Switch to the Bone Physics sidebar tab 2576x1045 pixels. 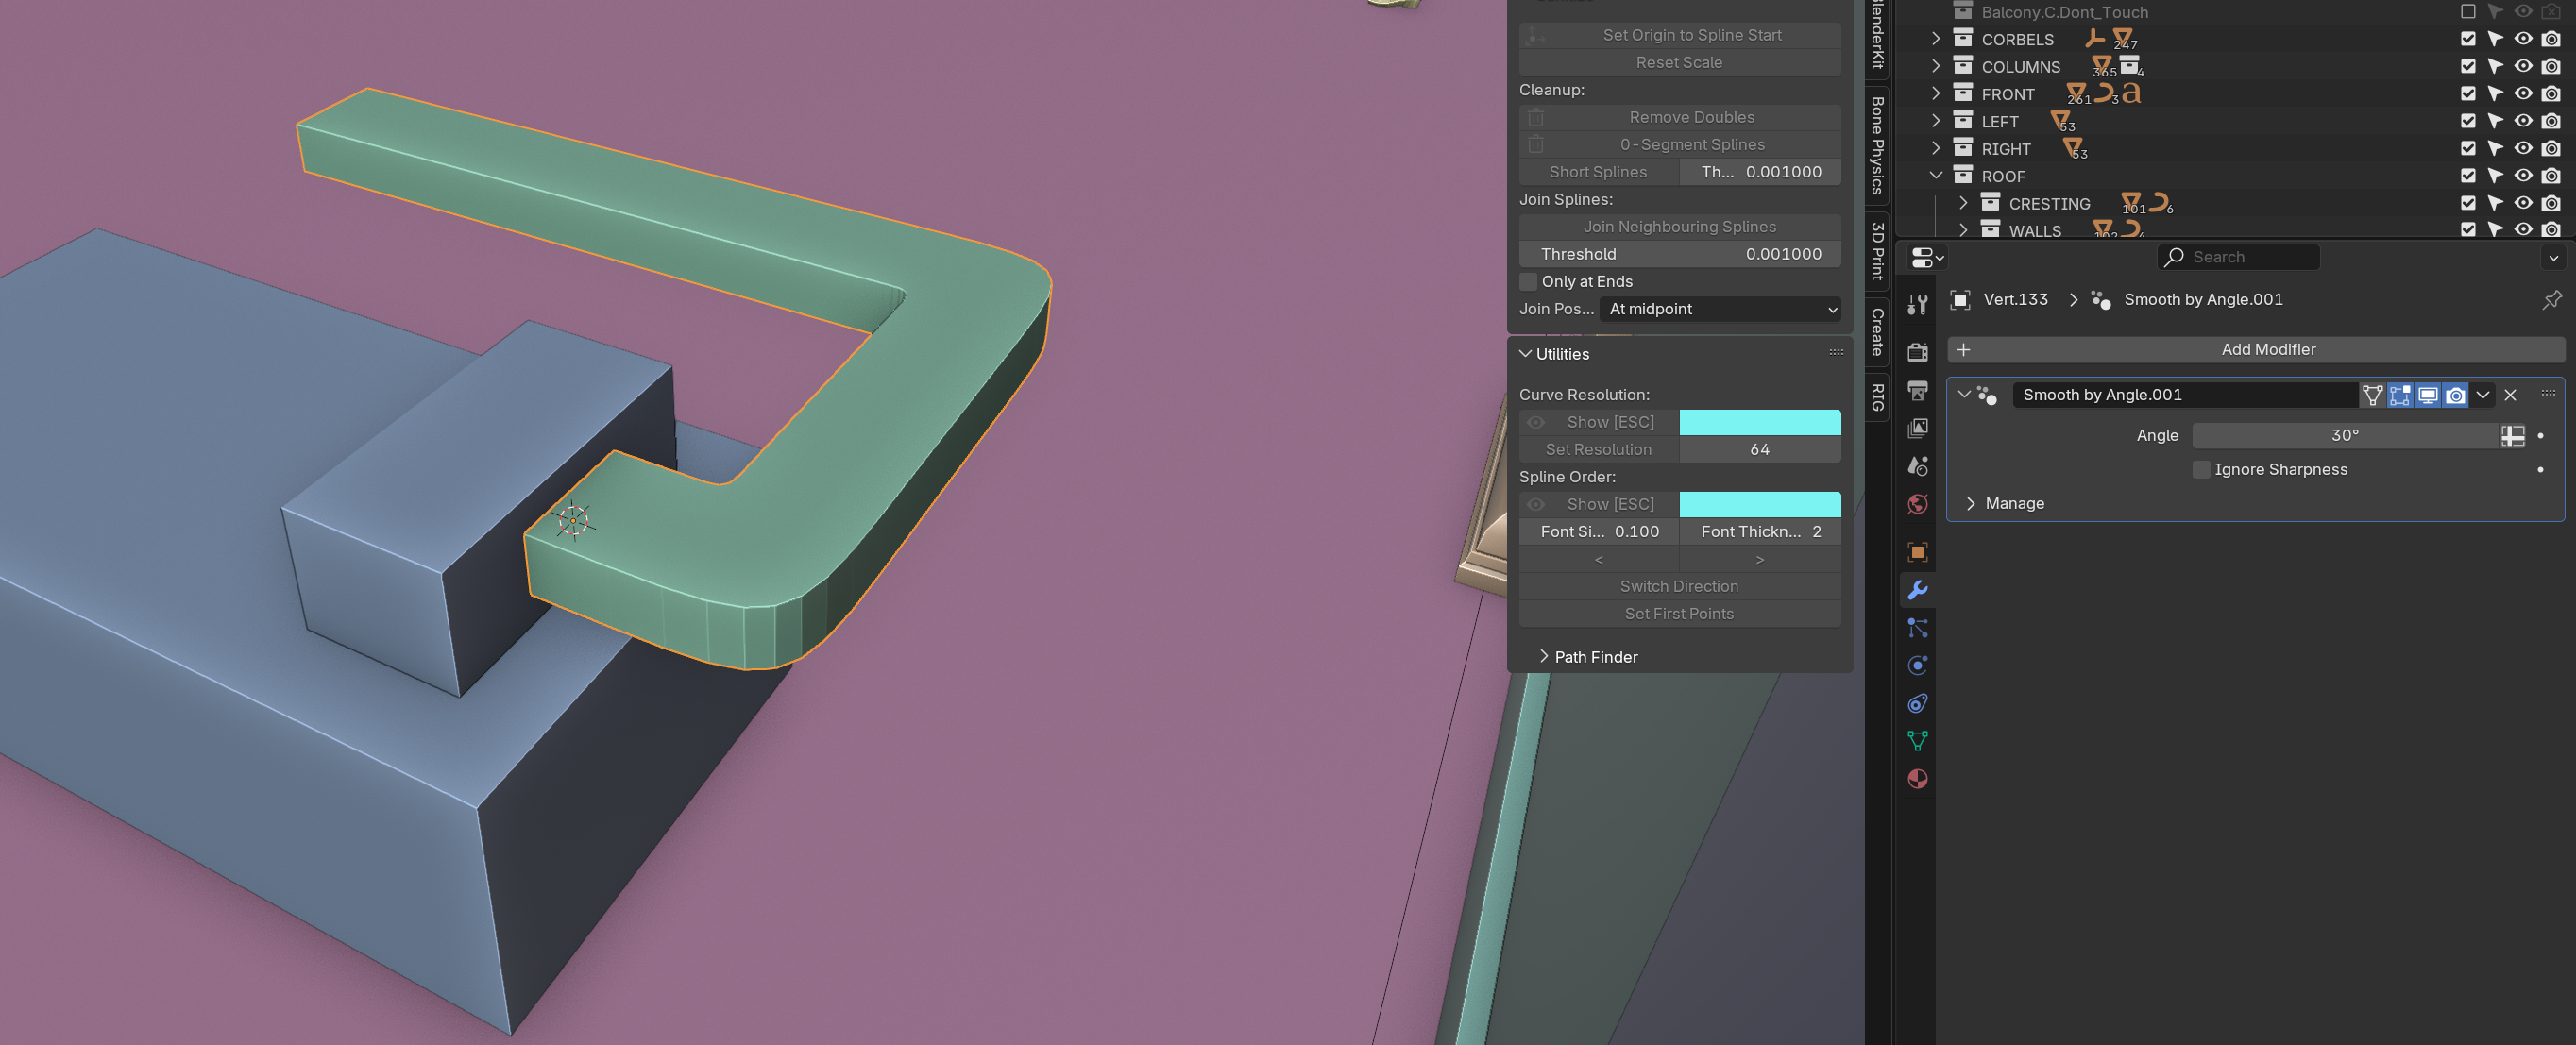[1877, 144]
